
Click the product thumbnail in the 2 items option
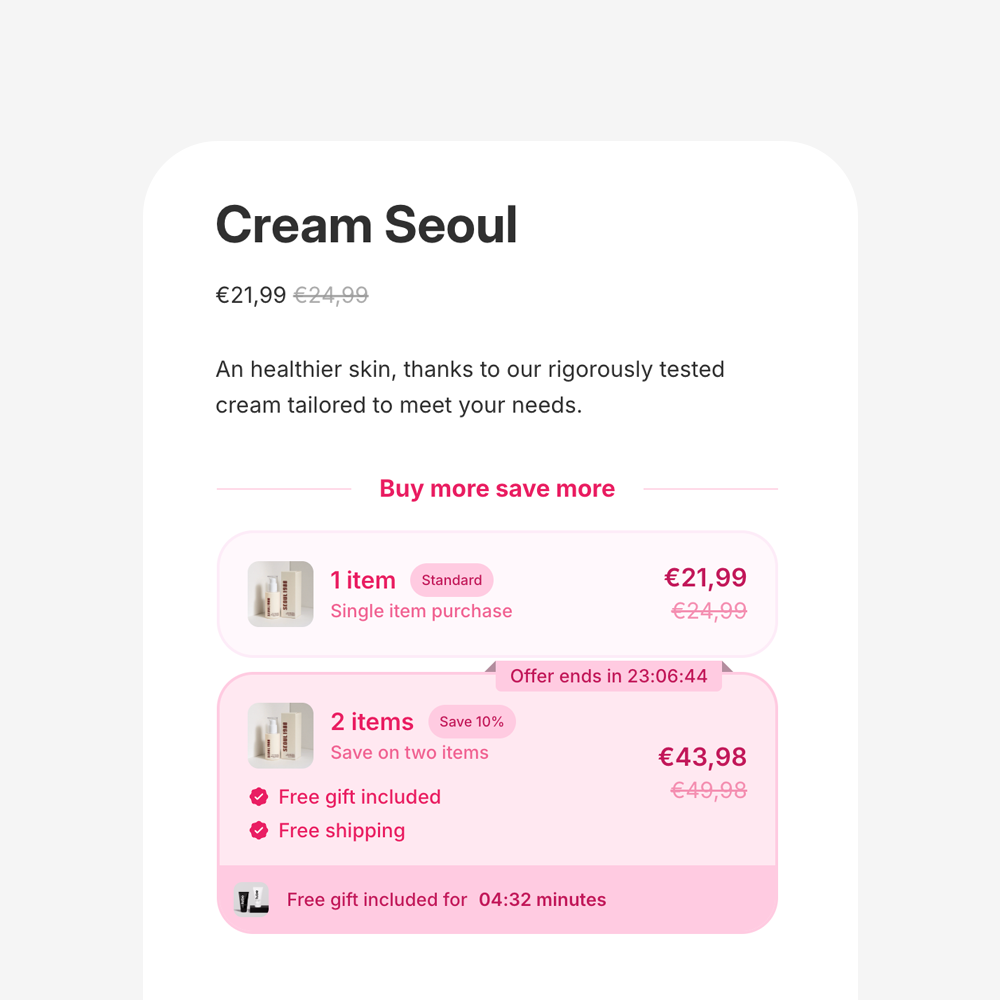tap(281, 736)
